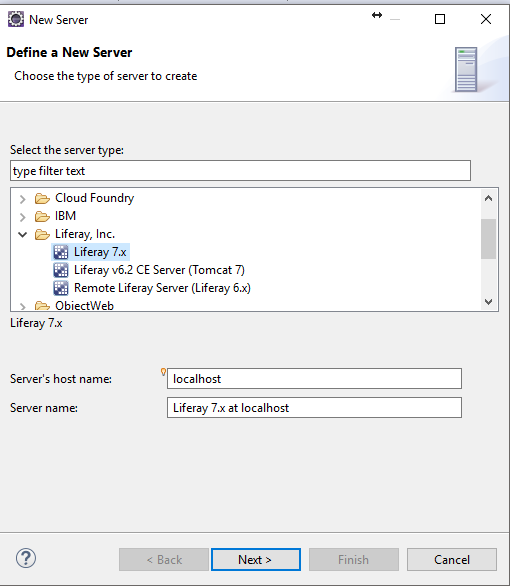Select Liferay v6.2 CE Server (Tomcat 7)
Screen dimensions: 510x586
coord(159,270)
